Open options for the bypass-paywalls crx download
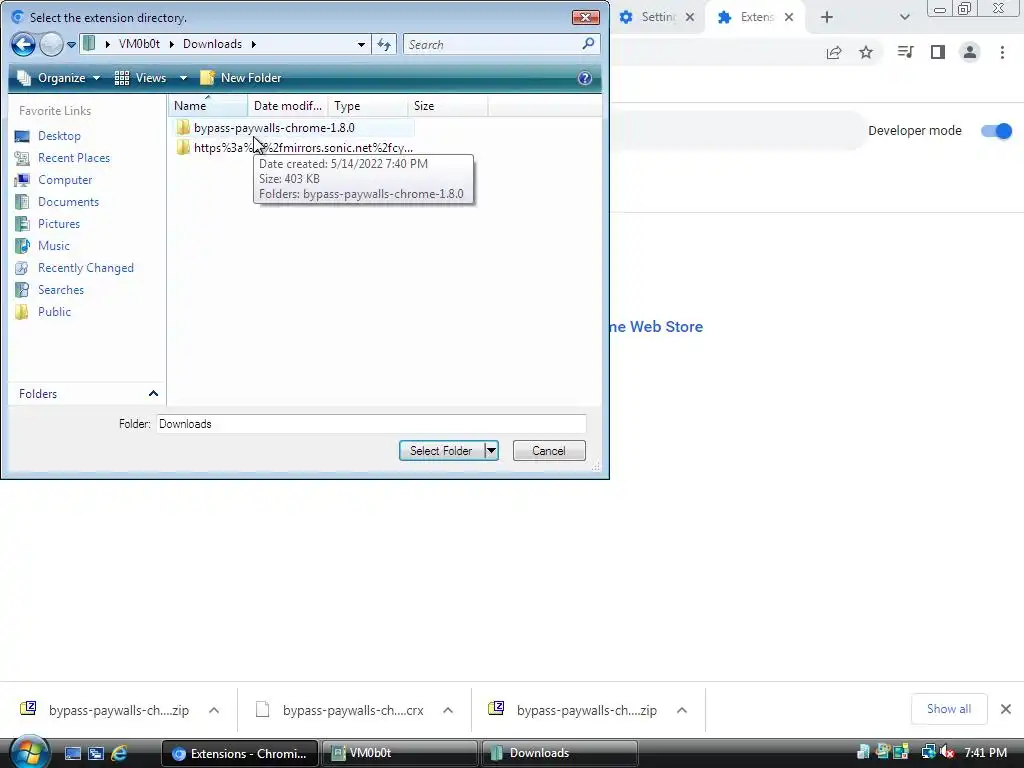The image size is (1024, 768). tap(447, 710)
